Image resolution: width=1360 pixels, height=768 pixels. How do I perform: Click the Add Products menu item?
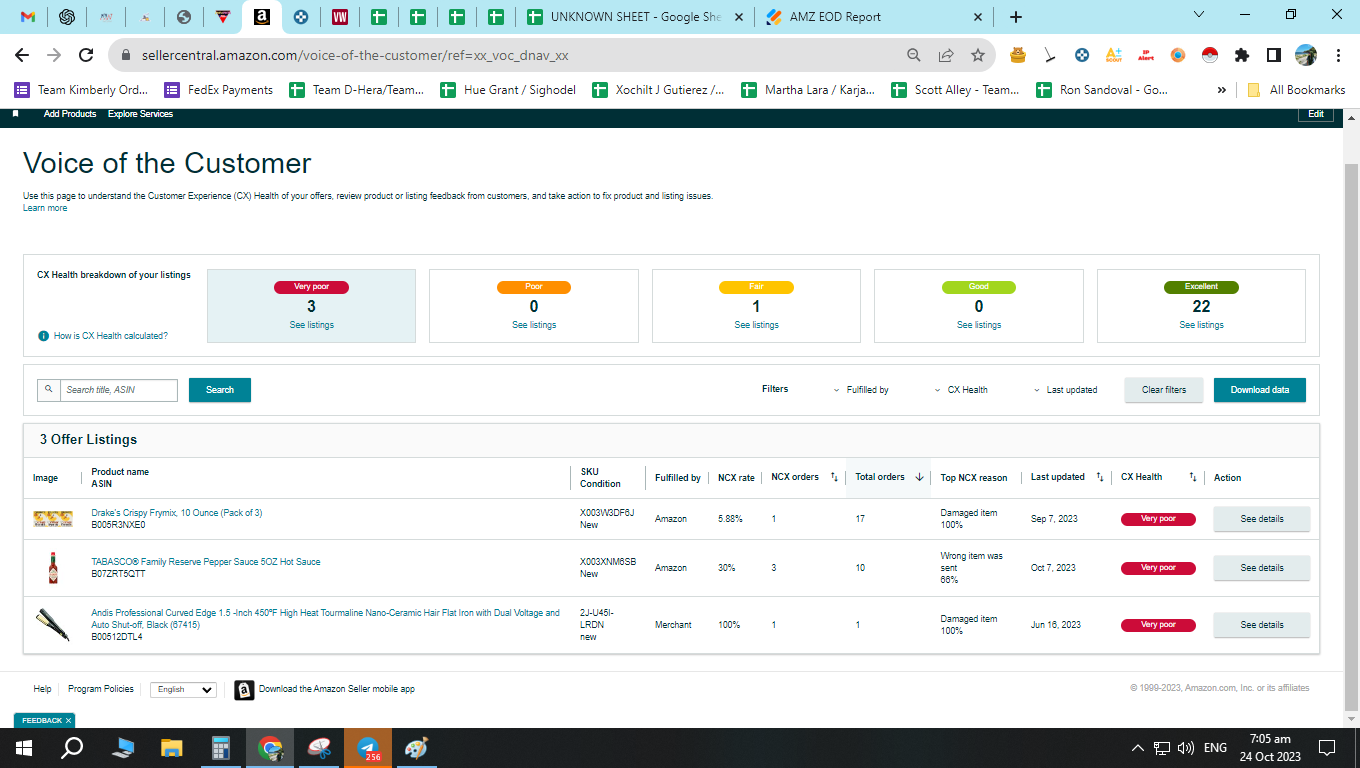tap(70, 114)
